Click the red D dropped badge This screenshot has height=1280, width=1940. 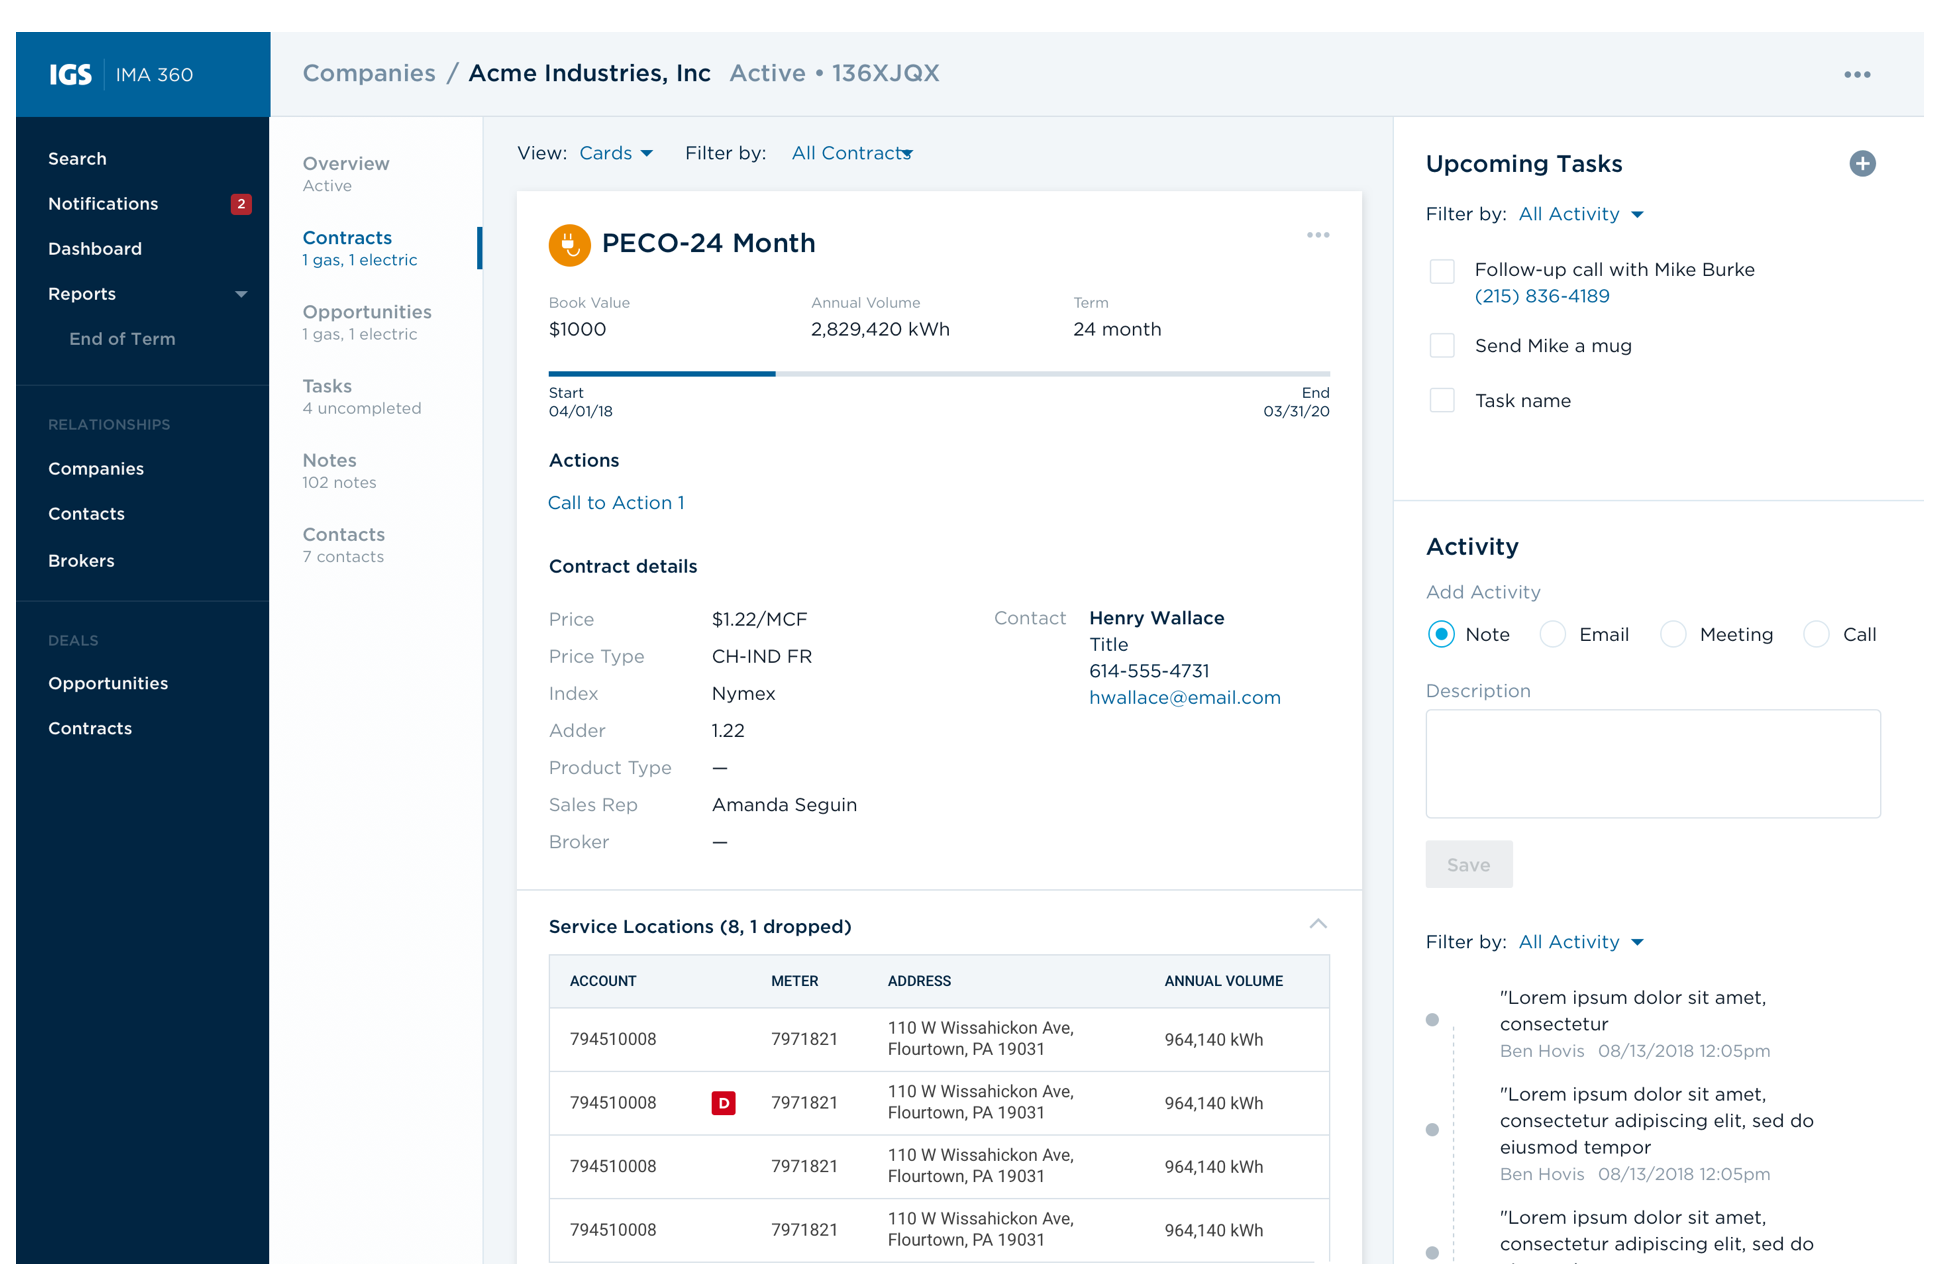pyautogui.click(x=723, y=1103)
